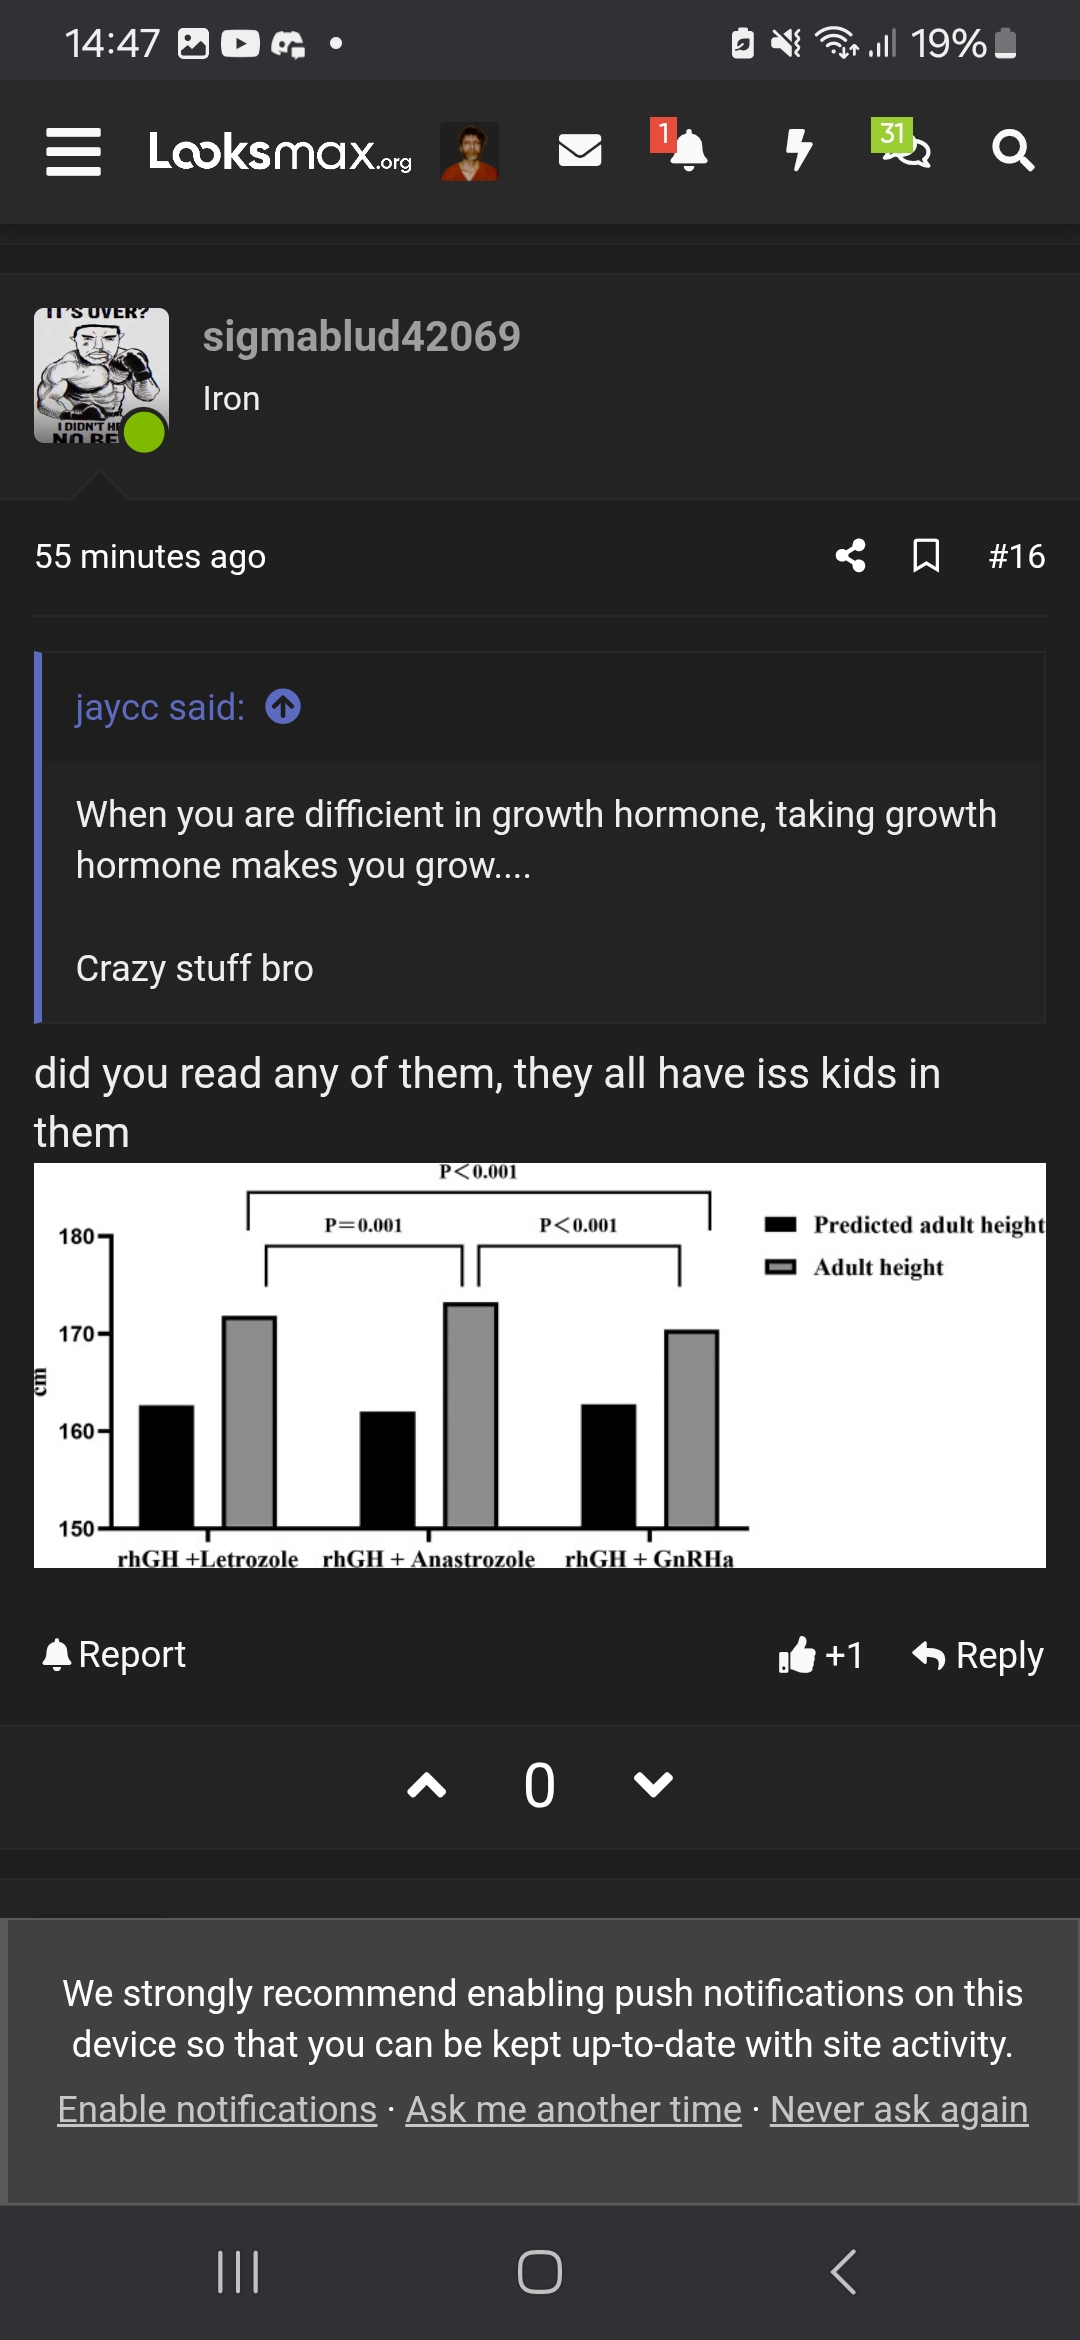The image size is (1080, 2340).
Task: Reply to sigmablud42069's post
Action: 977,1655
